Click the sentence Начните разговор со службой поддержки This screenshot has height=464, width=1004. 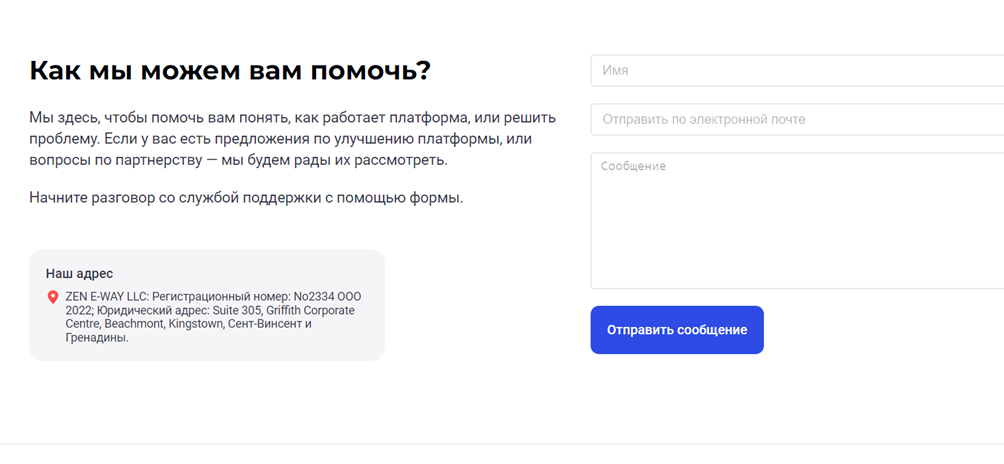246,198
